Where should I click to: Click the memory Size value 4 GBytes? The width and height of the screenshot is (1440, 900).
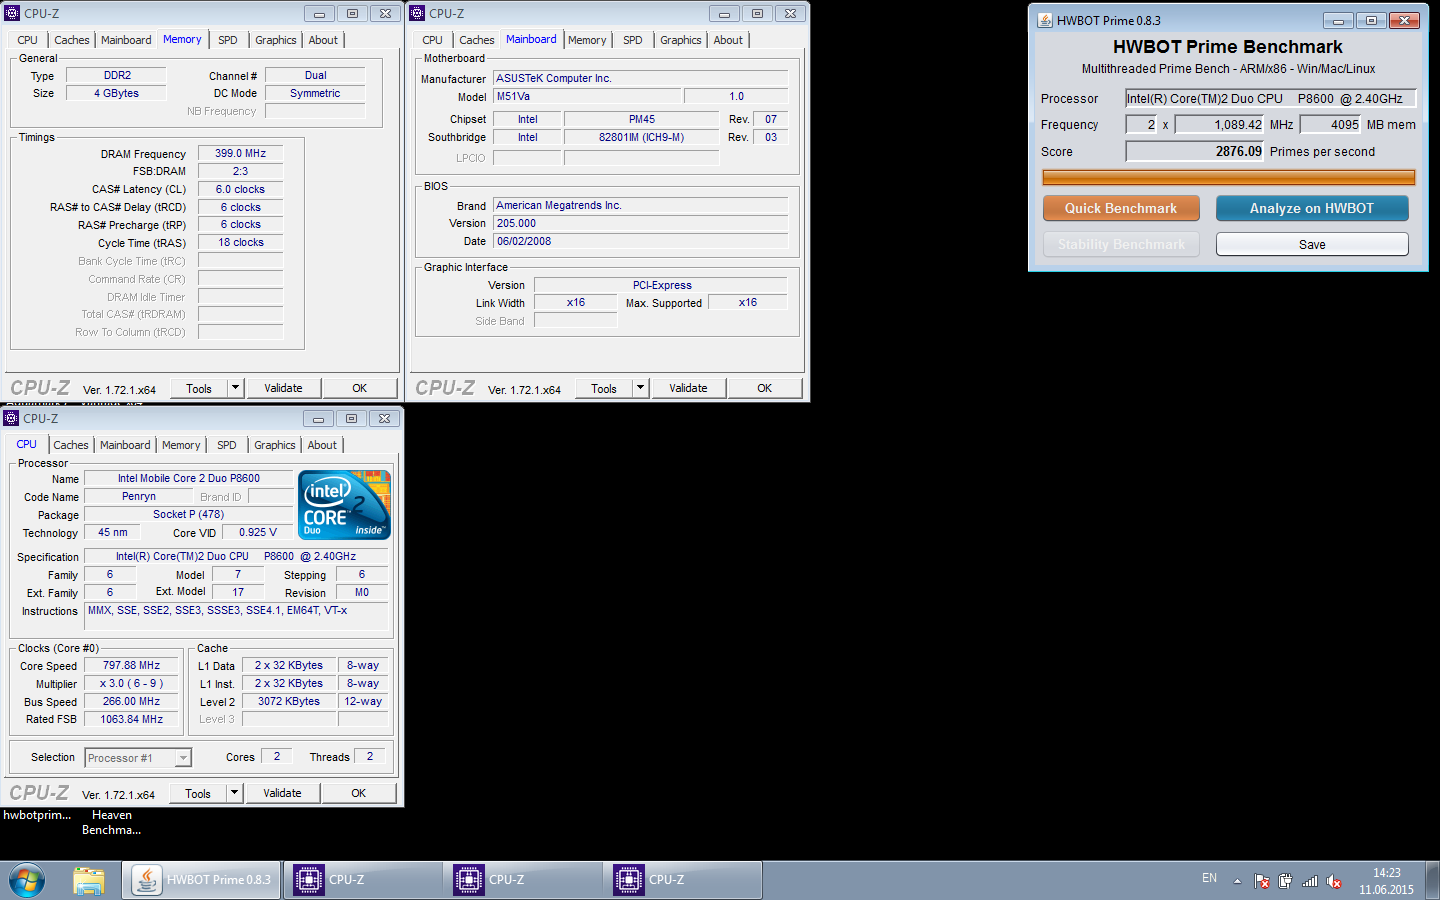[x=117, y=93]
